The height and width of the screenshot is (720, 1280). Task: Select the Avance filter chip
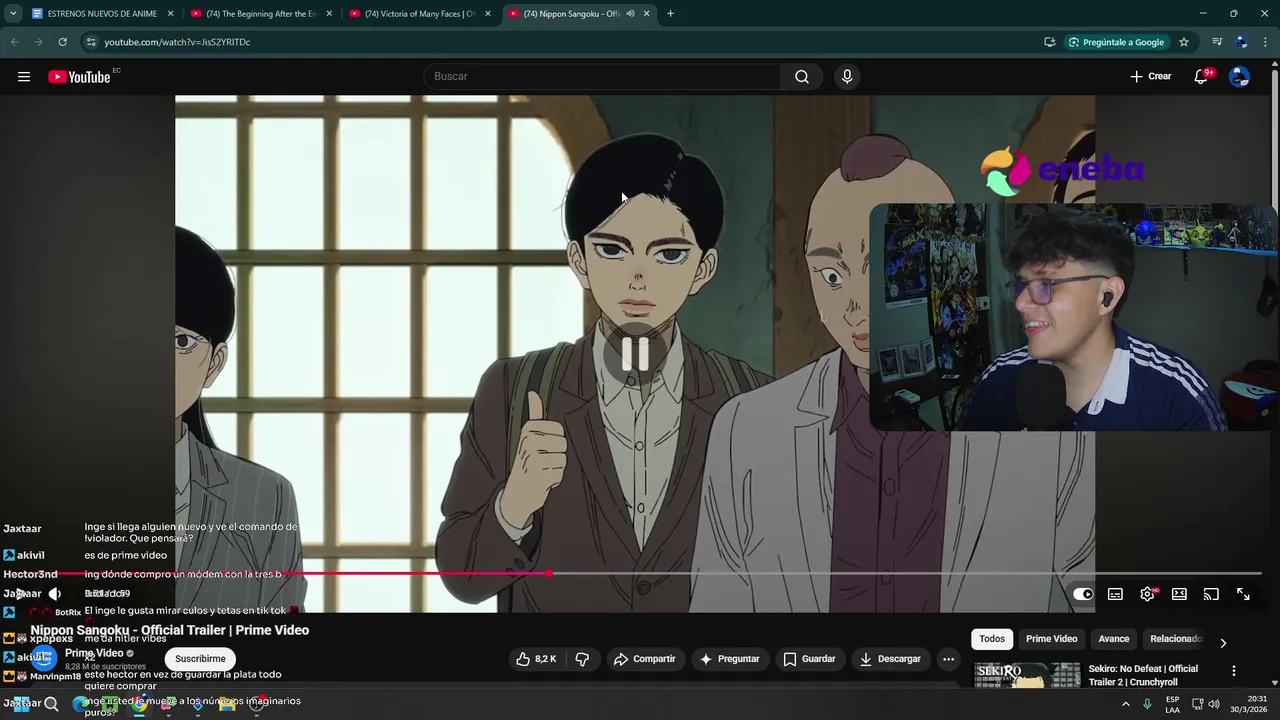pyautogui.click(x=1114, y=639)
